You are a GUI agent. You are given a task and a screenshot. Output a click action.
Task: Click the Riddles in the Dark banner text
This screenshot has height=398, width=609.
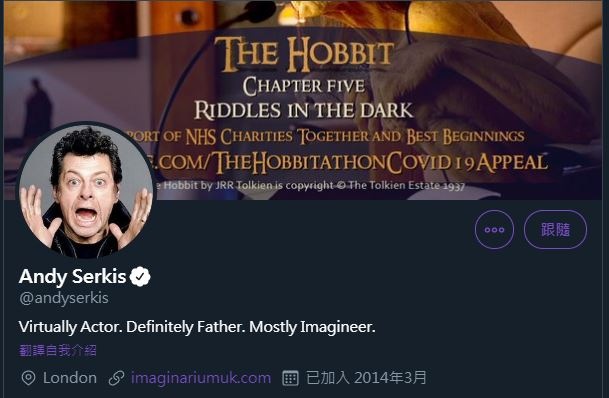point(303,111)
